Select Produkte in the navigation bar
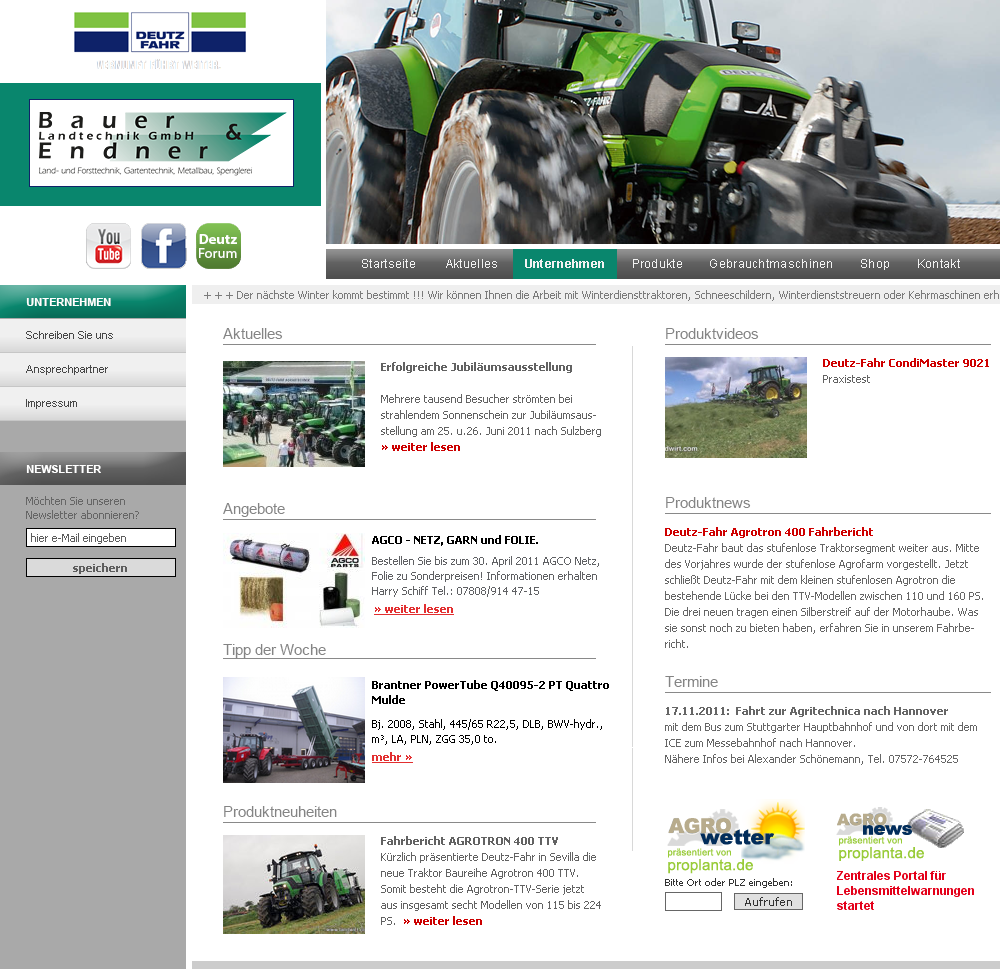This screenshot has width=1000, height=969. (657, 264)
